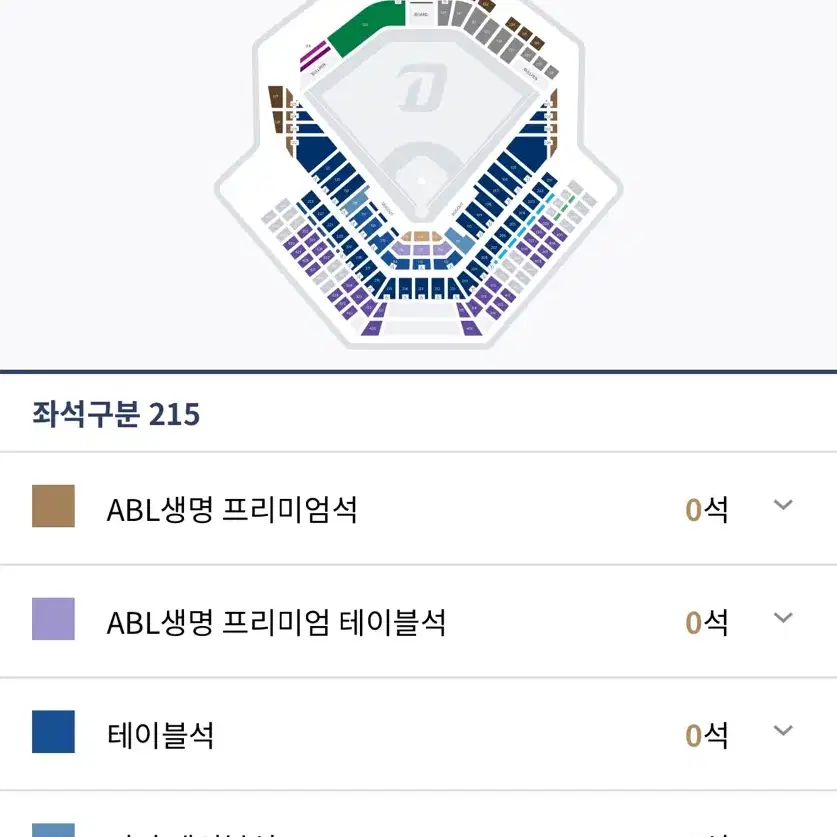Click the dark blue 테이블석 color swatch
The height and width of the screenshot is (837, 837).
53,732
